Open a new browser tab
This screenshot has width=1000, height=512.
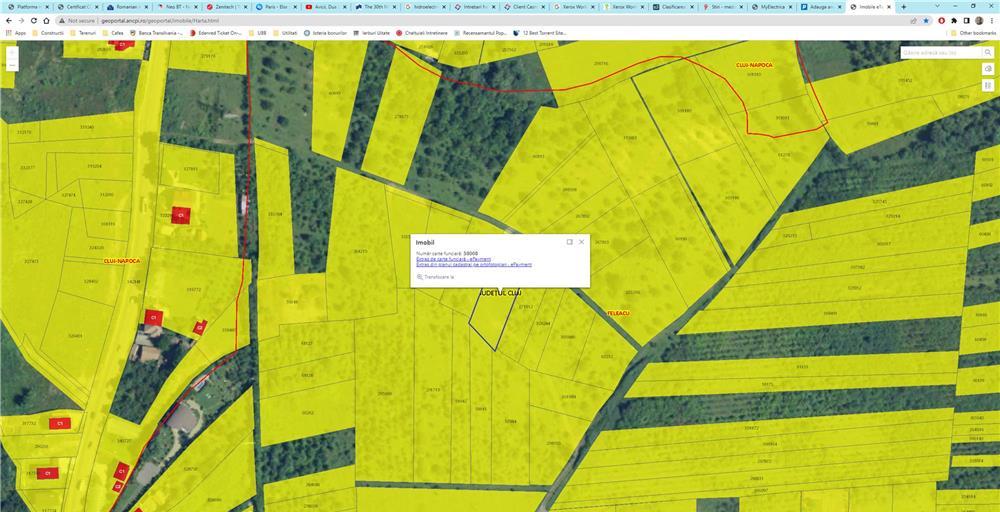[903, 6]
